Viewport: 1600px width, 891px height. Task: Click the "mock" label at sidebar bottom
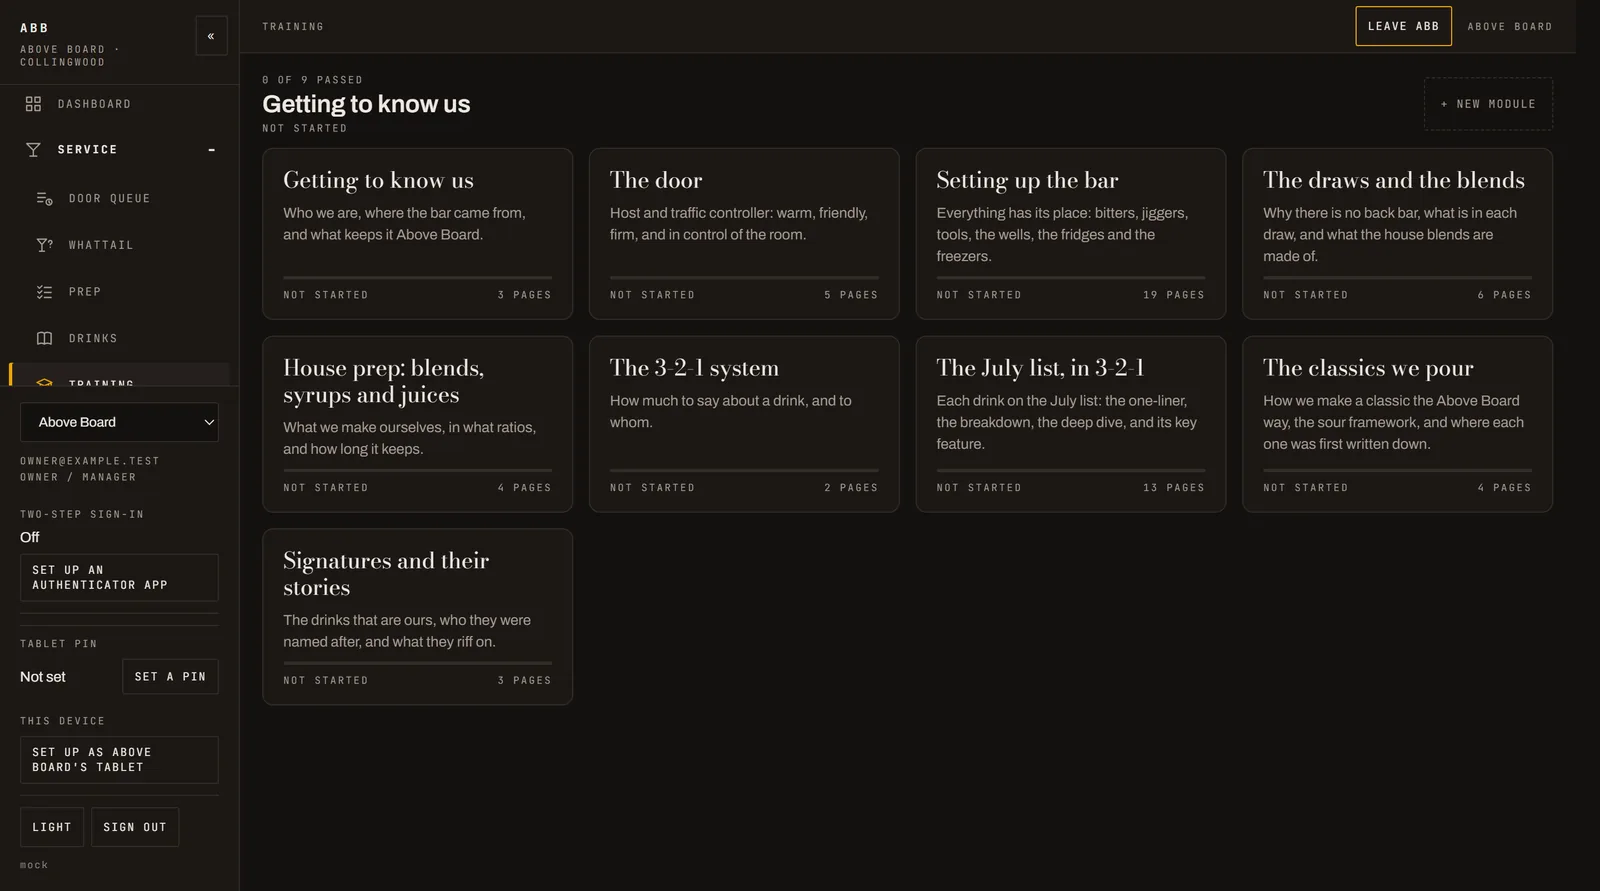pos(34,865)
